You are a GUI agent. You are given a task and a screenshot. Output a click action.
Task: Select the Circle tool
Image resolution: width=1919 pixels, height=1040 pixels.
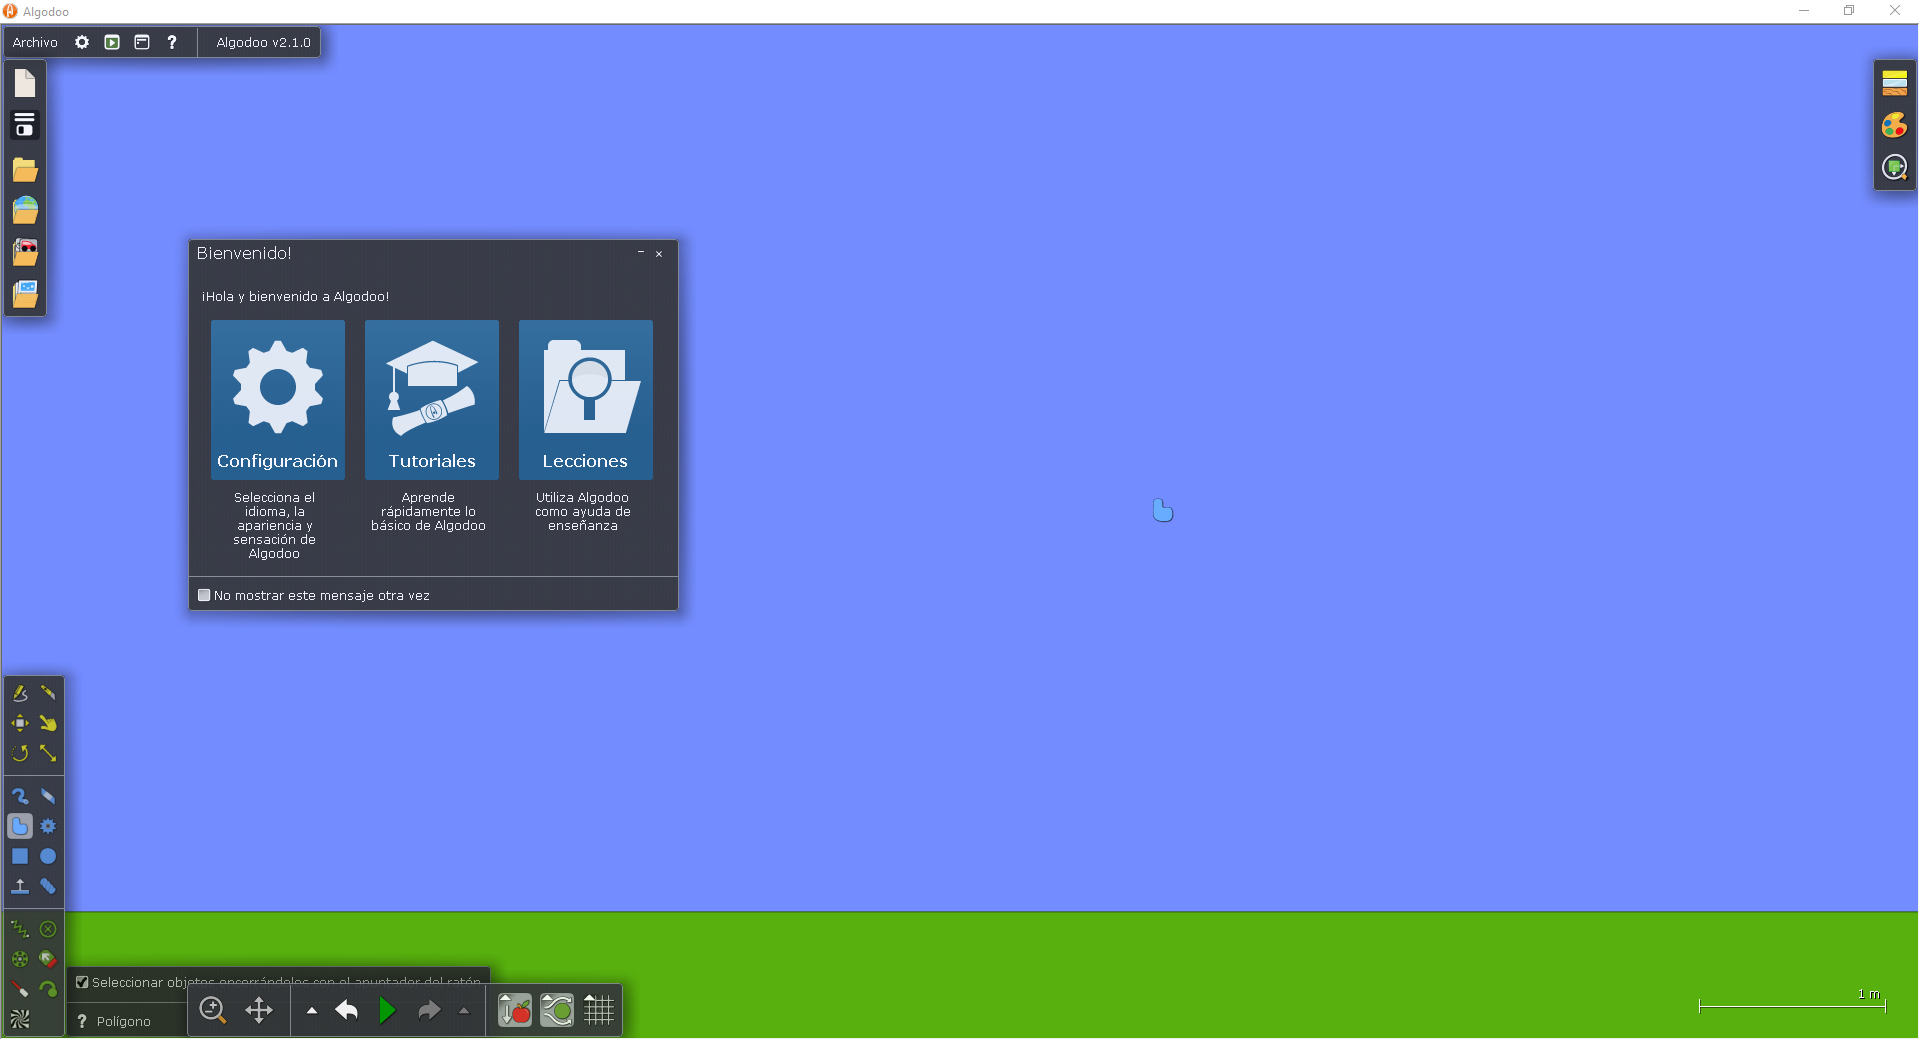pos(48,856)
